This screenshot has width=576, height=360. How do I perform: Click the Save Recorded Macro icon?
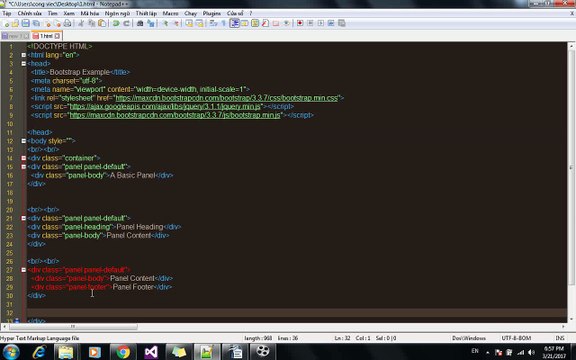341,24
